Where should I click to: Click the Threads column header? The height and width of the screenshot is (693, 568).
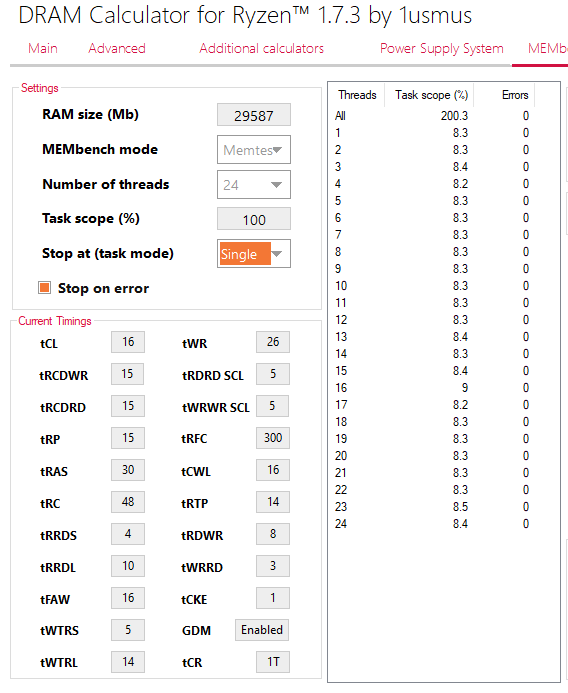[x=357, y=95]
